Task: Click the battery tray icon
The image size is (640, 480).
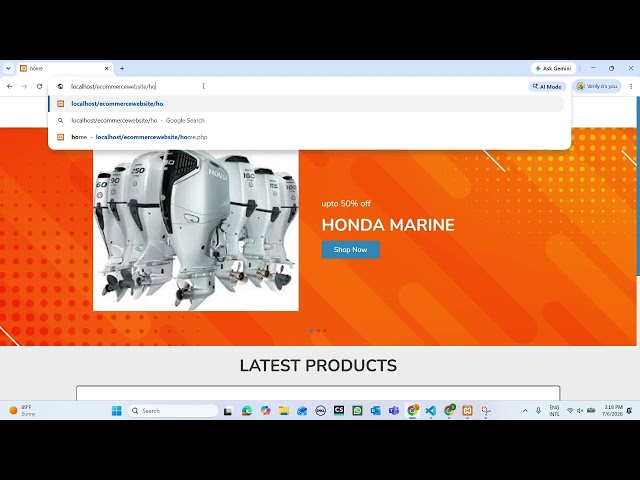Action: pyautogui.click(x=591, y=411)
